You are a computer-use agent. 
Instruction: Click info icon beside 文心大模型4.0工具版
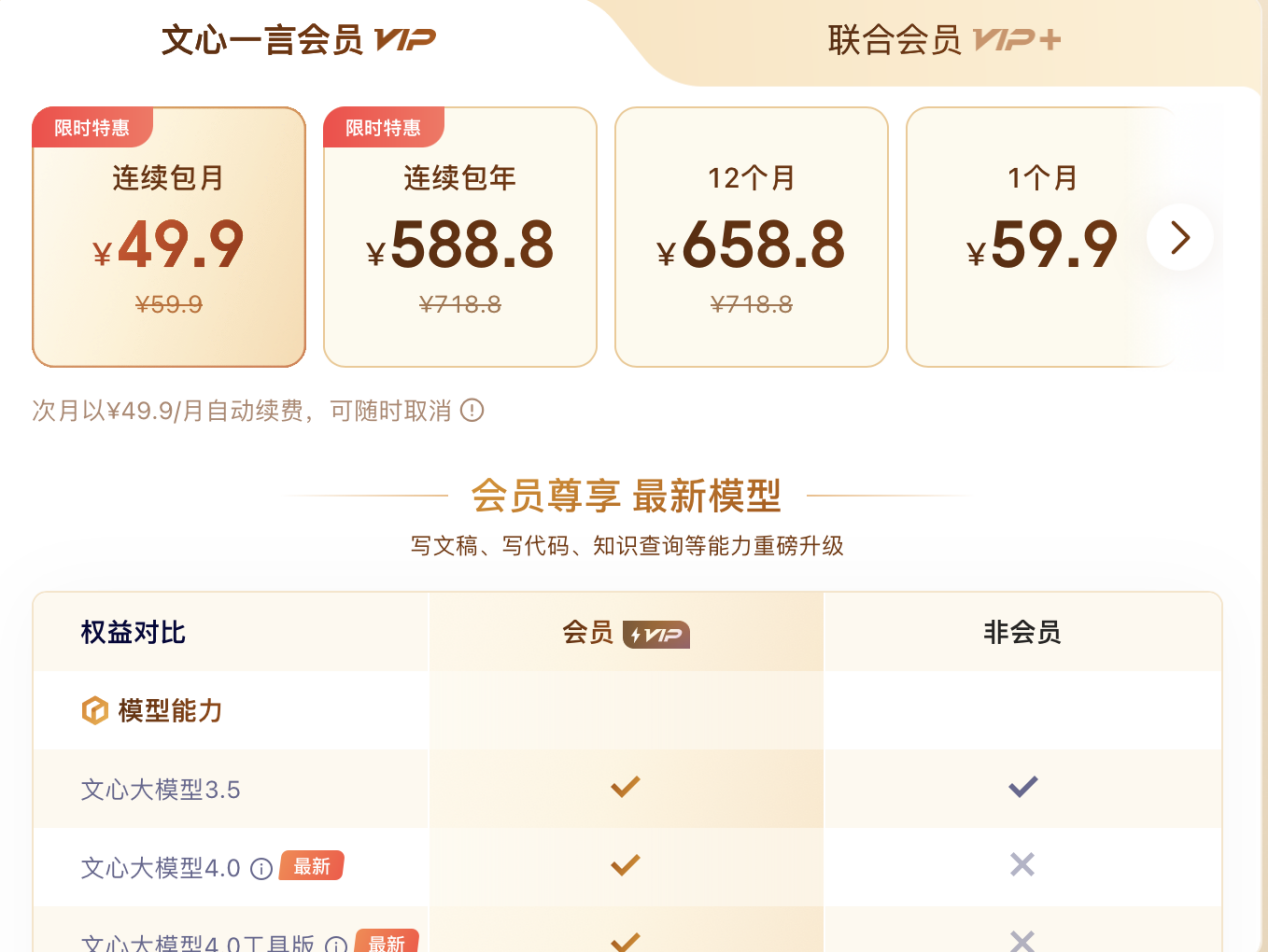coord(336,945)
